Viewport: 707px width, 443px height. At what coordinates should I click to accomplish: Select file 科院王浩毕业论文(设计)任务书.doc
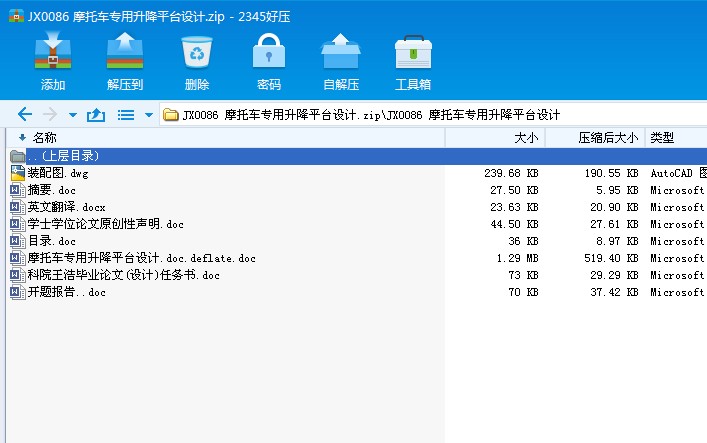pos(124,275)
